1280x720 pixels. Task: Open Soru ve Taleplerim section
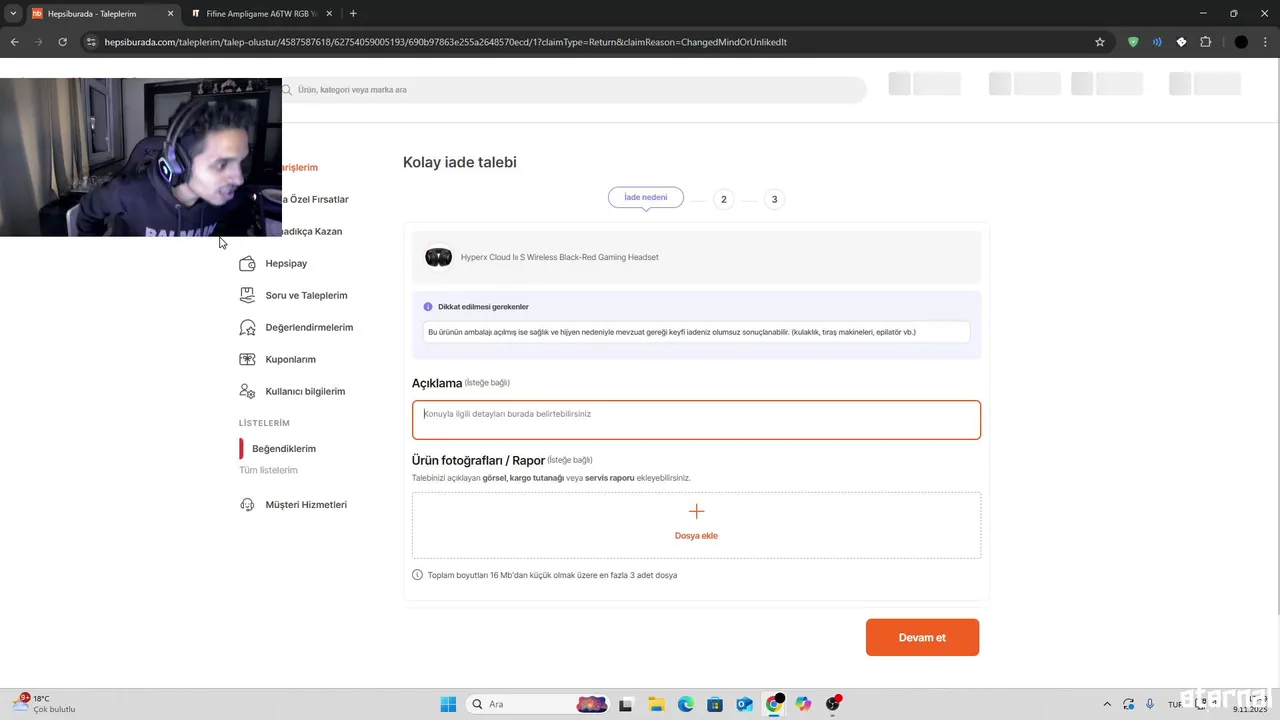point(306,296)
